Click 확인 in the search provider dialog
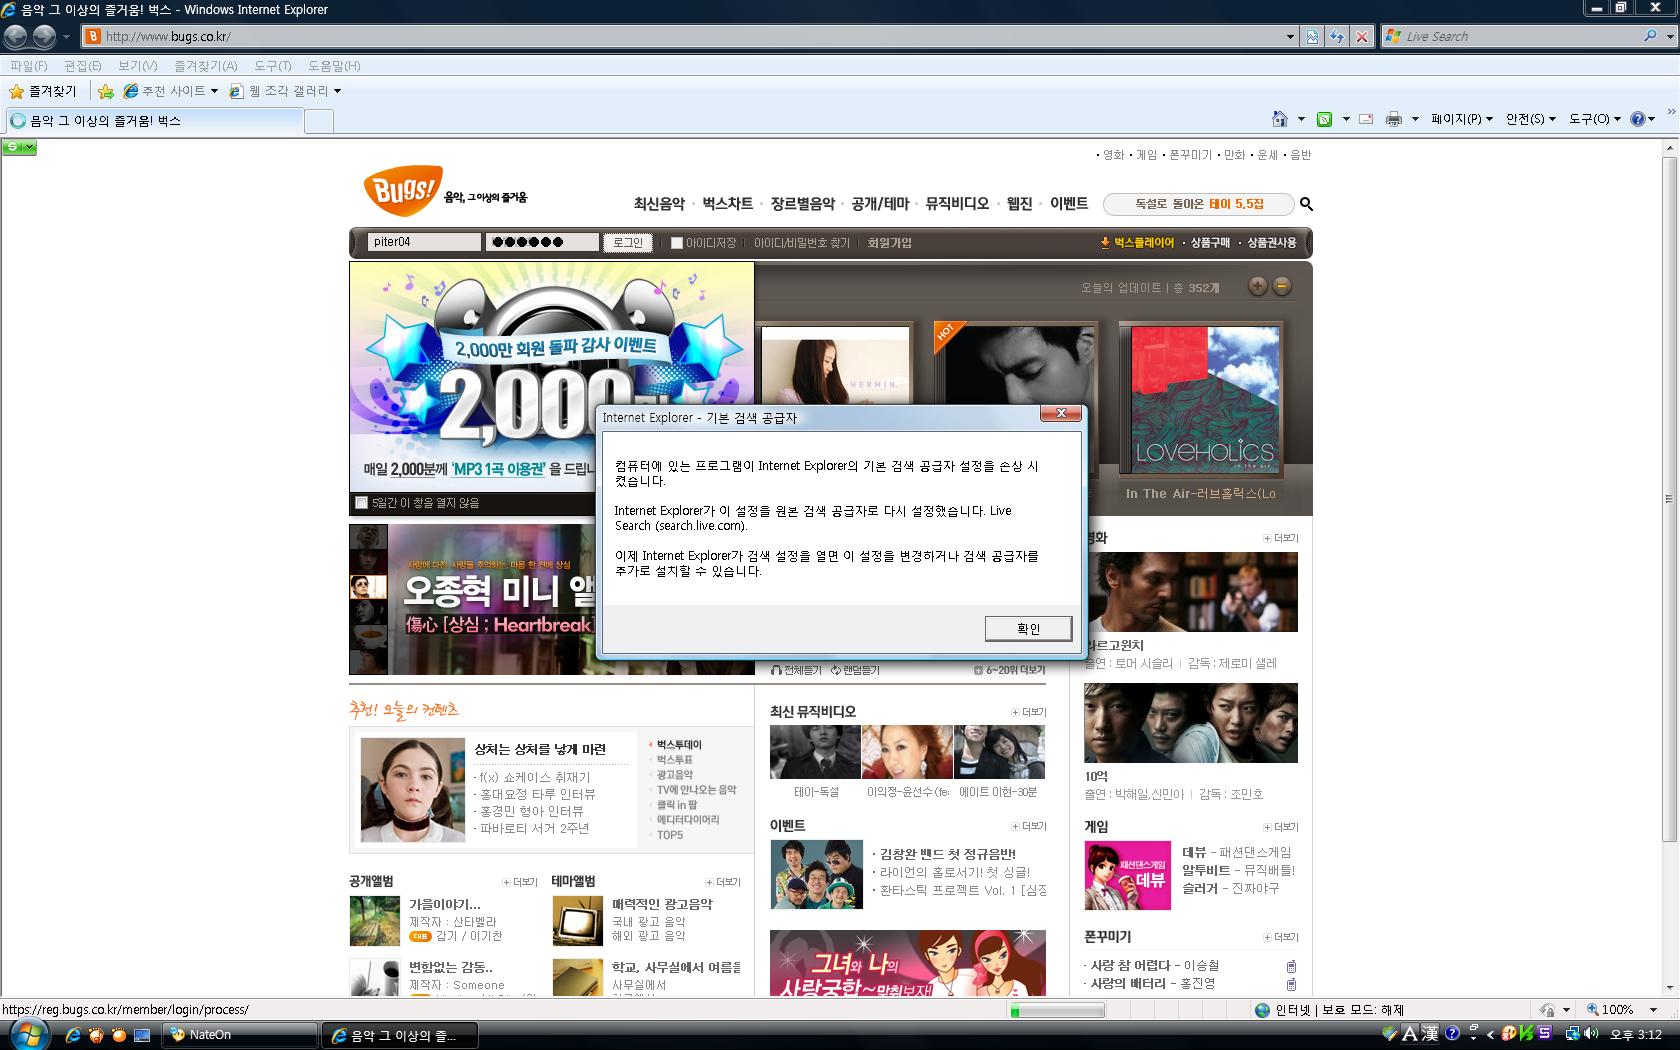This screenshot has width=1680, height=1050. tap(1028, 628)
